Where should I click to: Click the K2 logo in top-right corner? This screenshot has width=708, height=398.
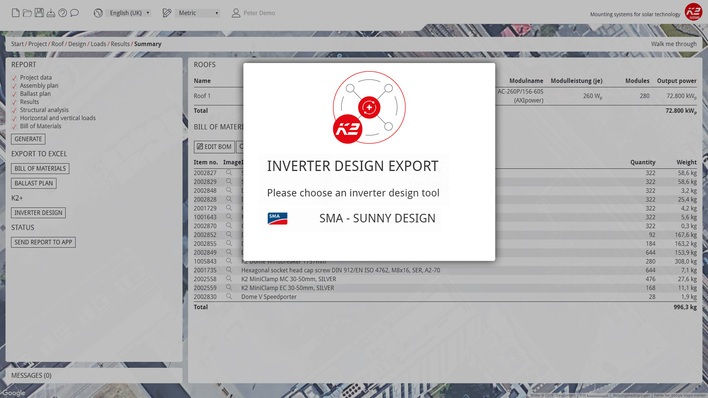[693, 12]
